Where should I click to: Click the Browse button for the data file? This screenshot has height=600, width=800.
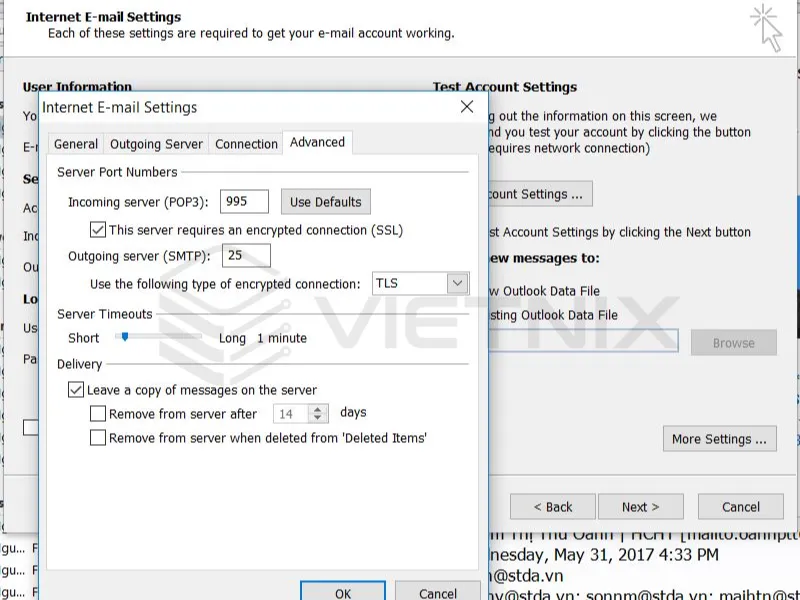[x=733, y=341]
